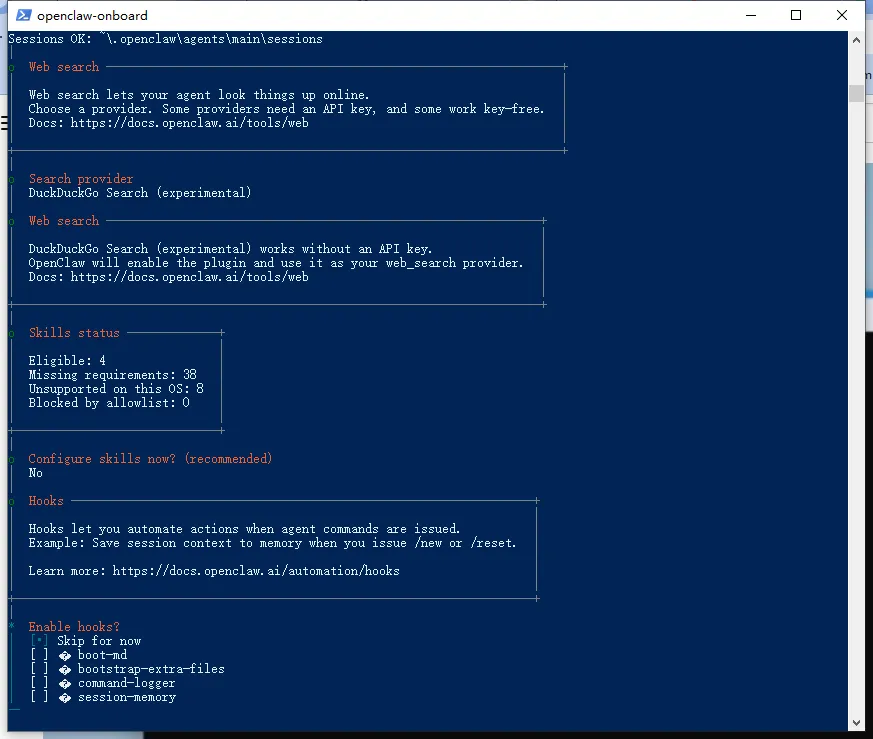
Task: Click the openclaw-onboard window title
Action: click(x=92, y=16)
